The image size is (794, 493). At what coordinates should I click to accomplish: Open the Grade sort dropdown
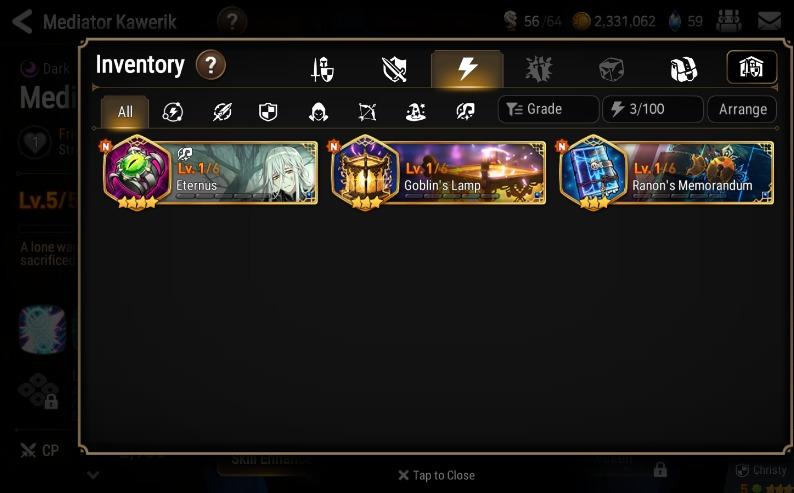548,109
